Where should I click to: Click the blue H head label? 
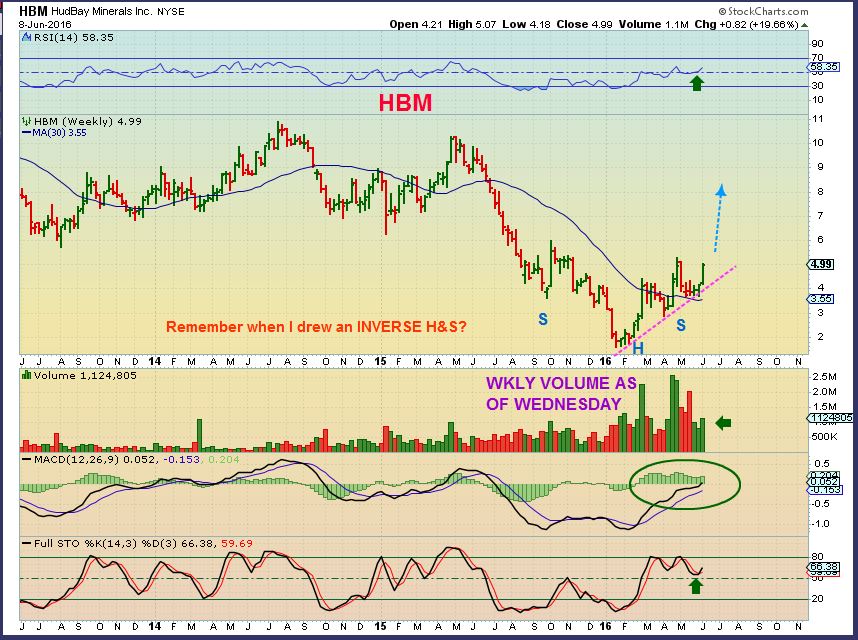[638, 348]
